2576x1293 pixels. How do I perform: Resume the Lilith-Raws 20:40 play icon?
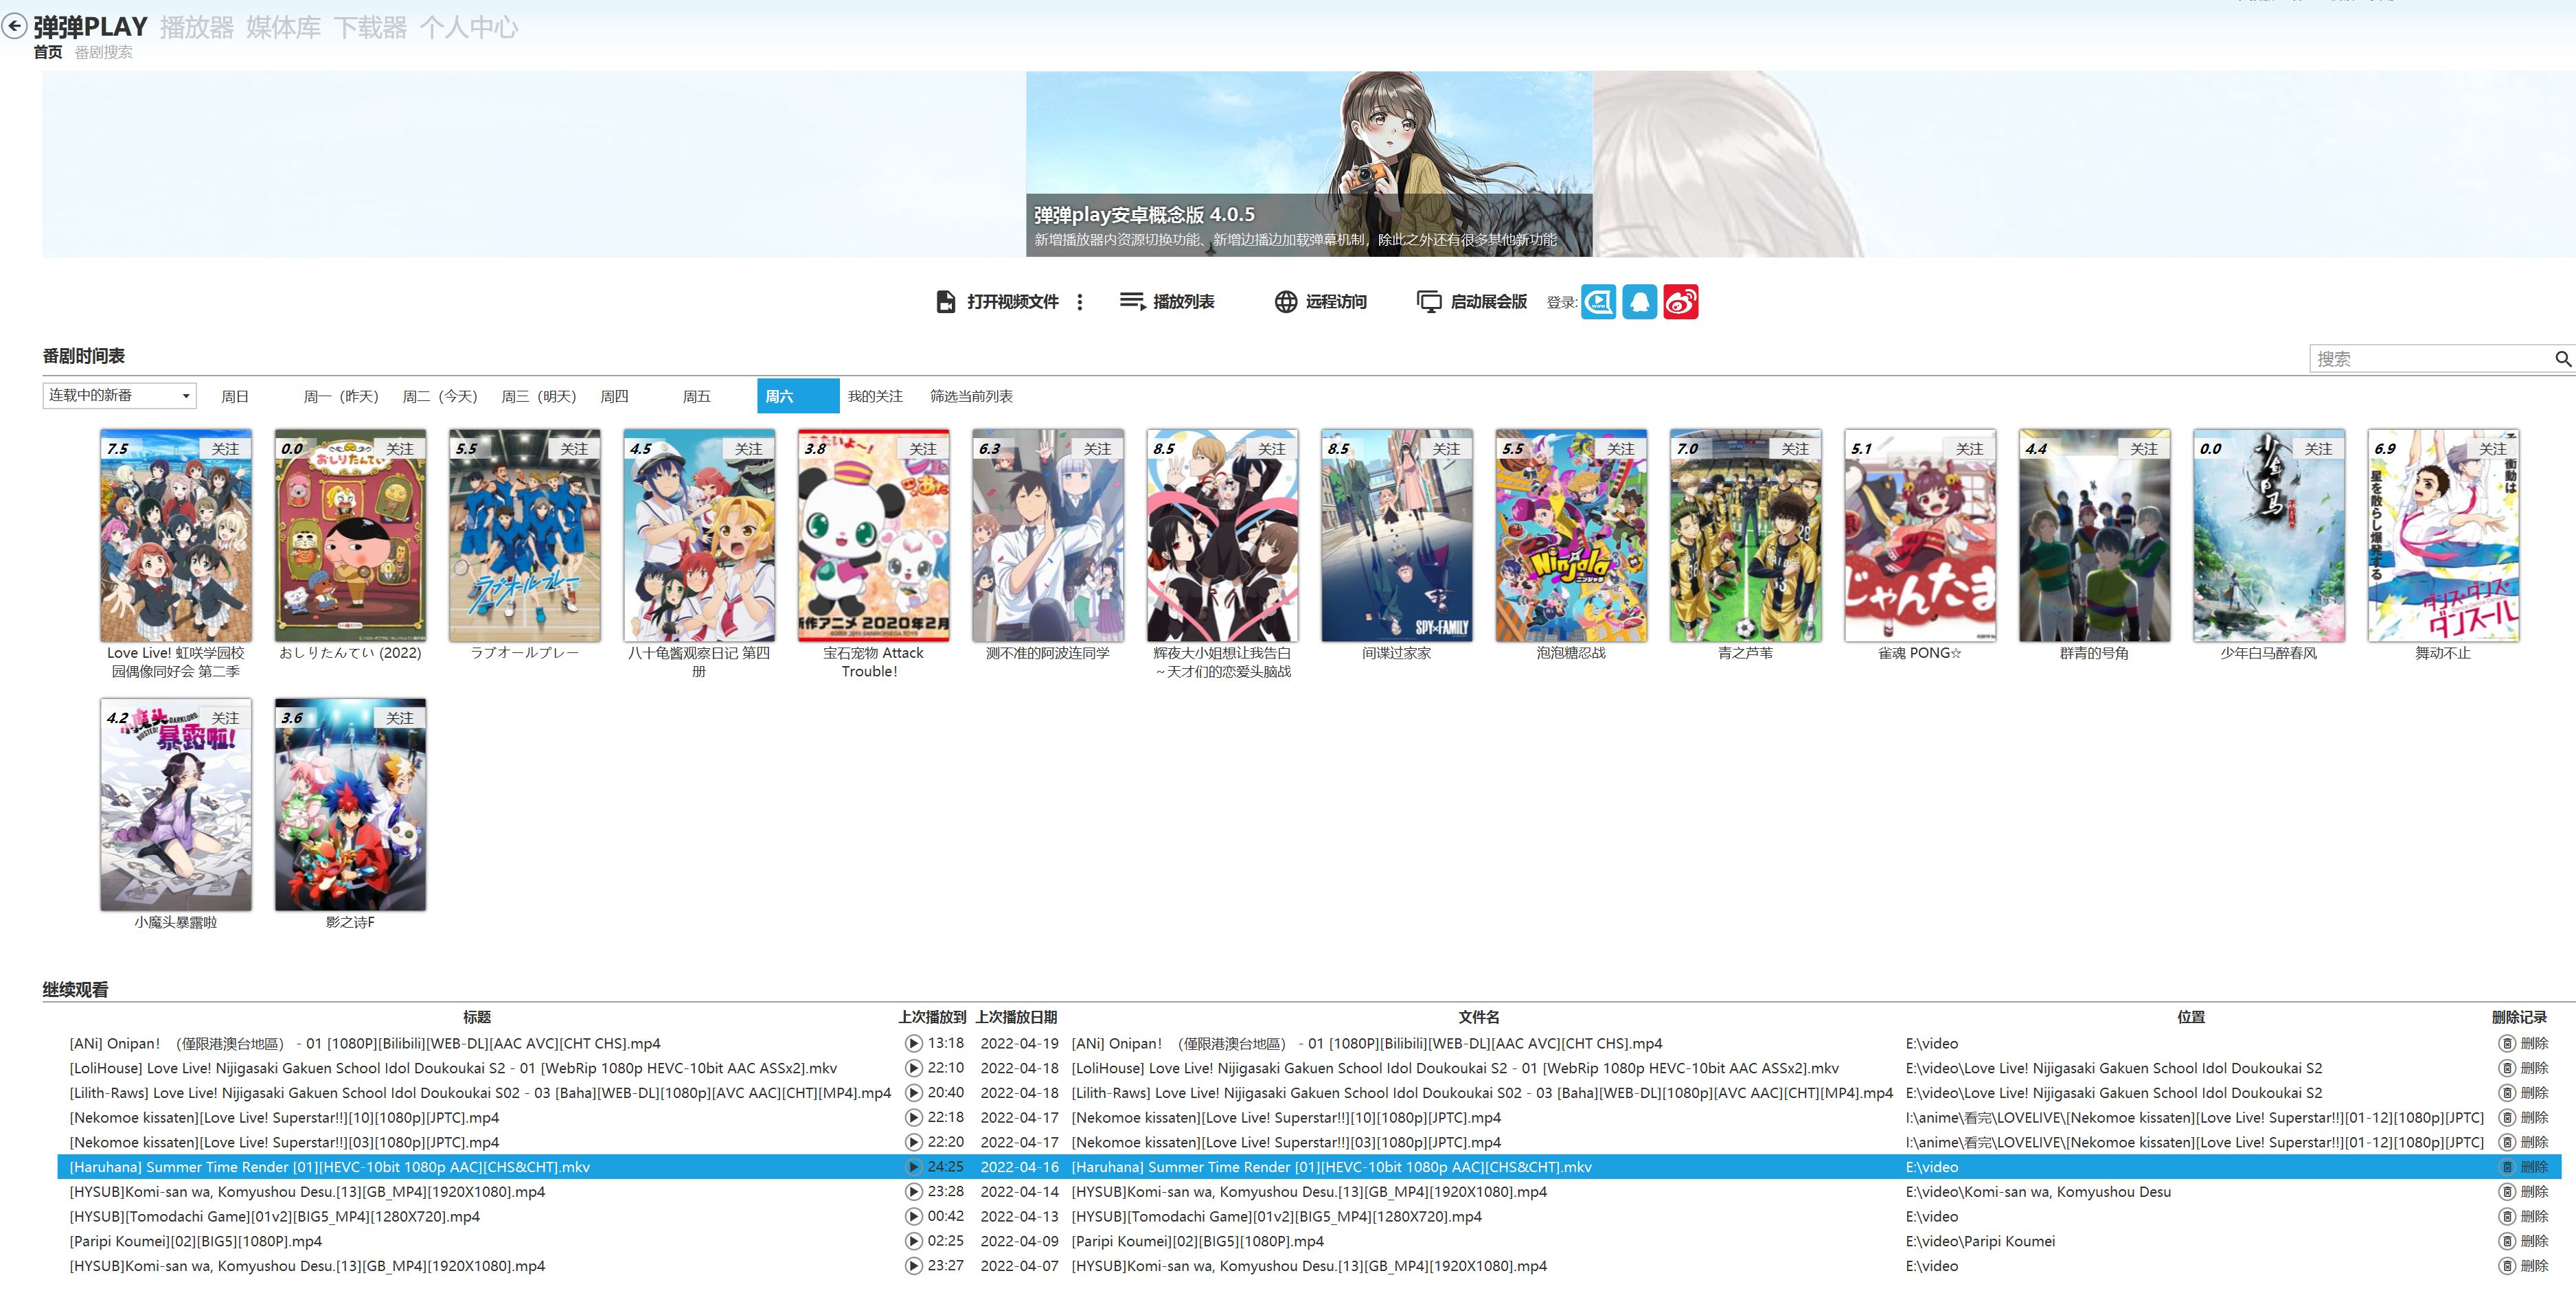pyautogui.click(x=913, y=1093)
